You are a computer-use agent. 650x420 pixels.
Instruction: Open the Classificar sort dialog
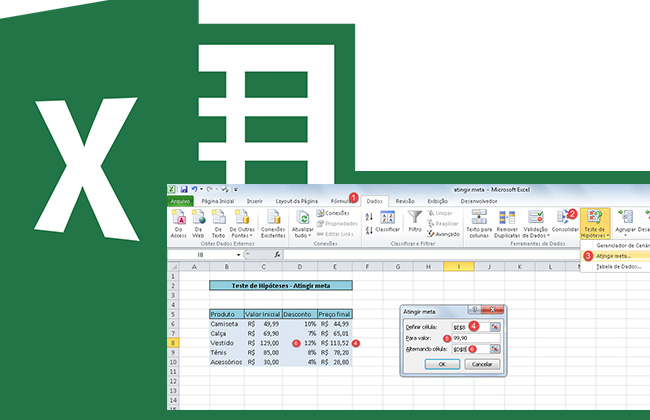[388, 222]
